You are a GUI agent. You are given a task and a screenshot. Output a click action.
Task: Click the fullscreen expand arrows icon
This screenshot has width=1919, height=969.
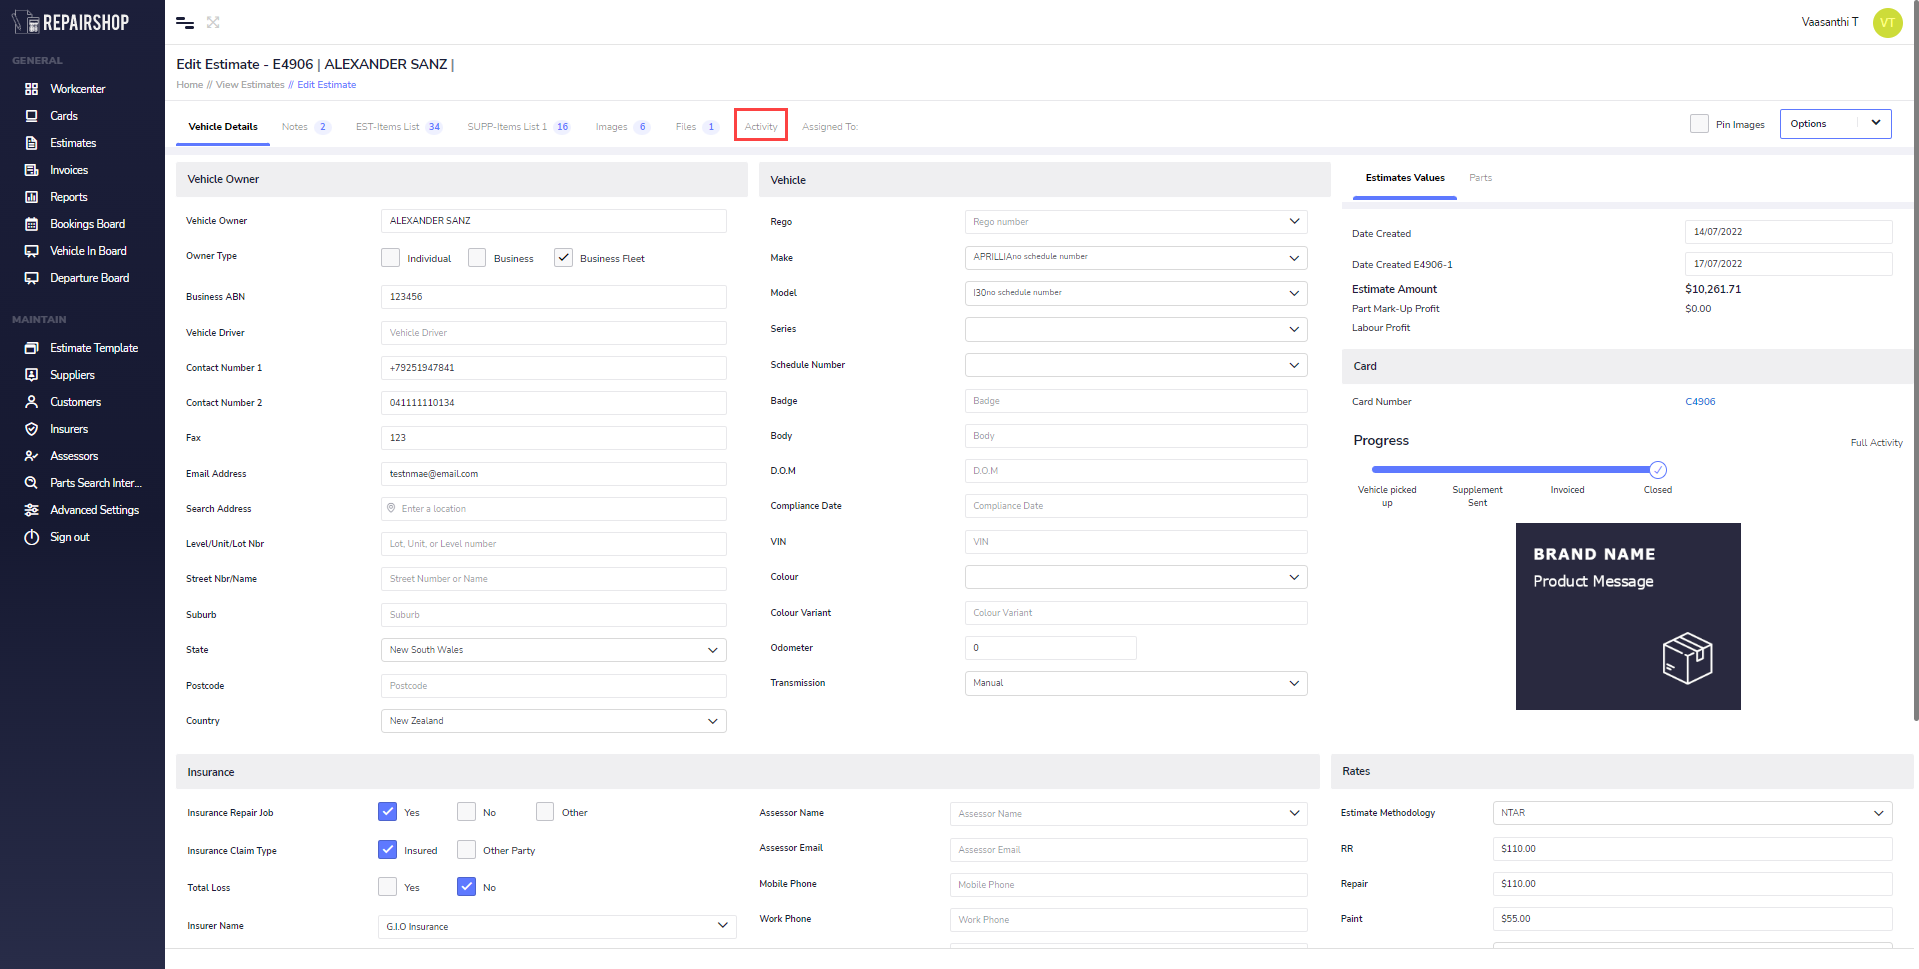213,22
